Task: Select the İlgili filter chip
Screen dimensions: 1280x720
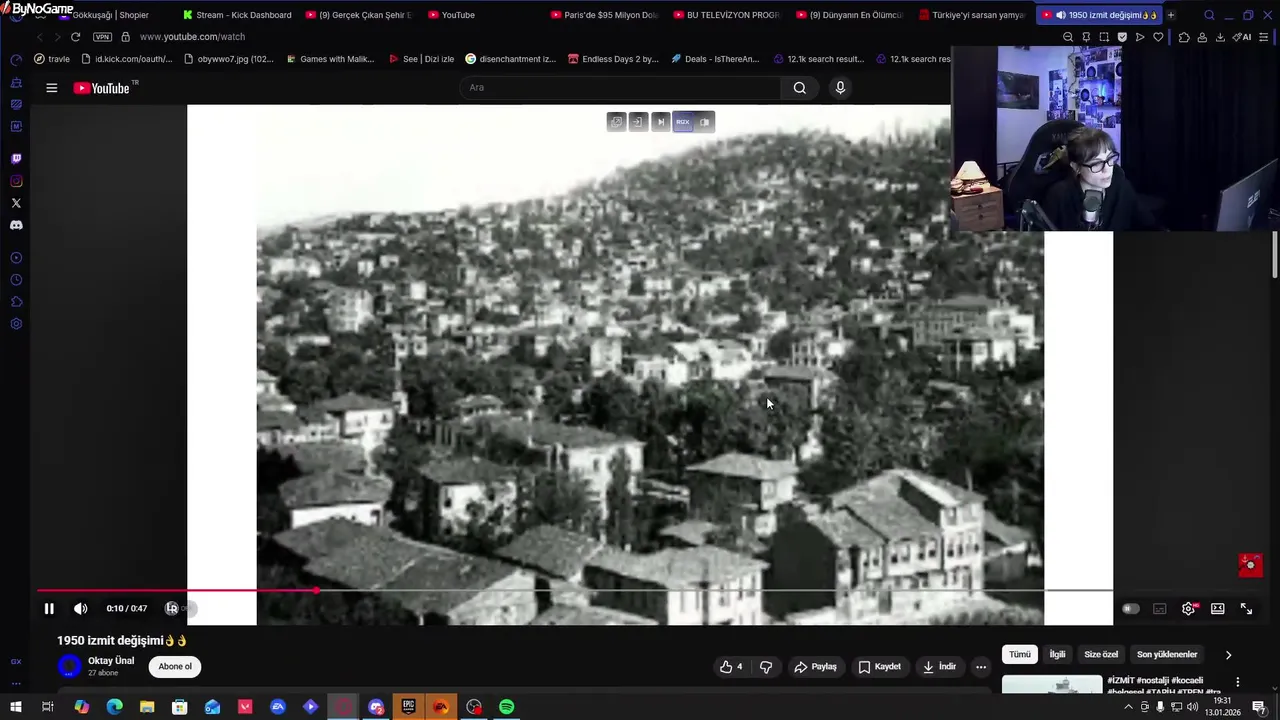Action: (1057, 654)
